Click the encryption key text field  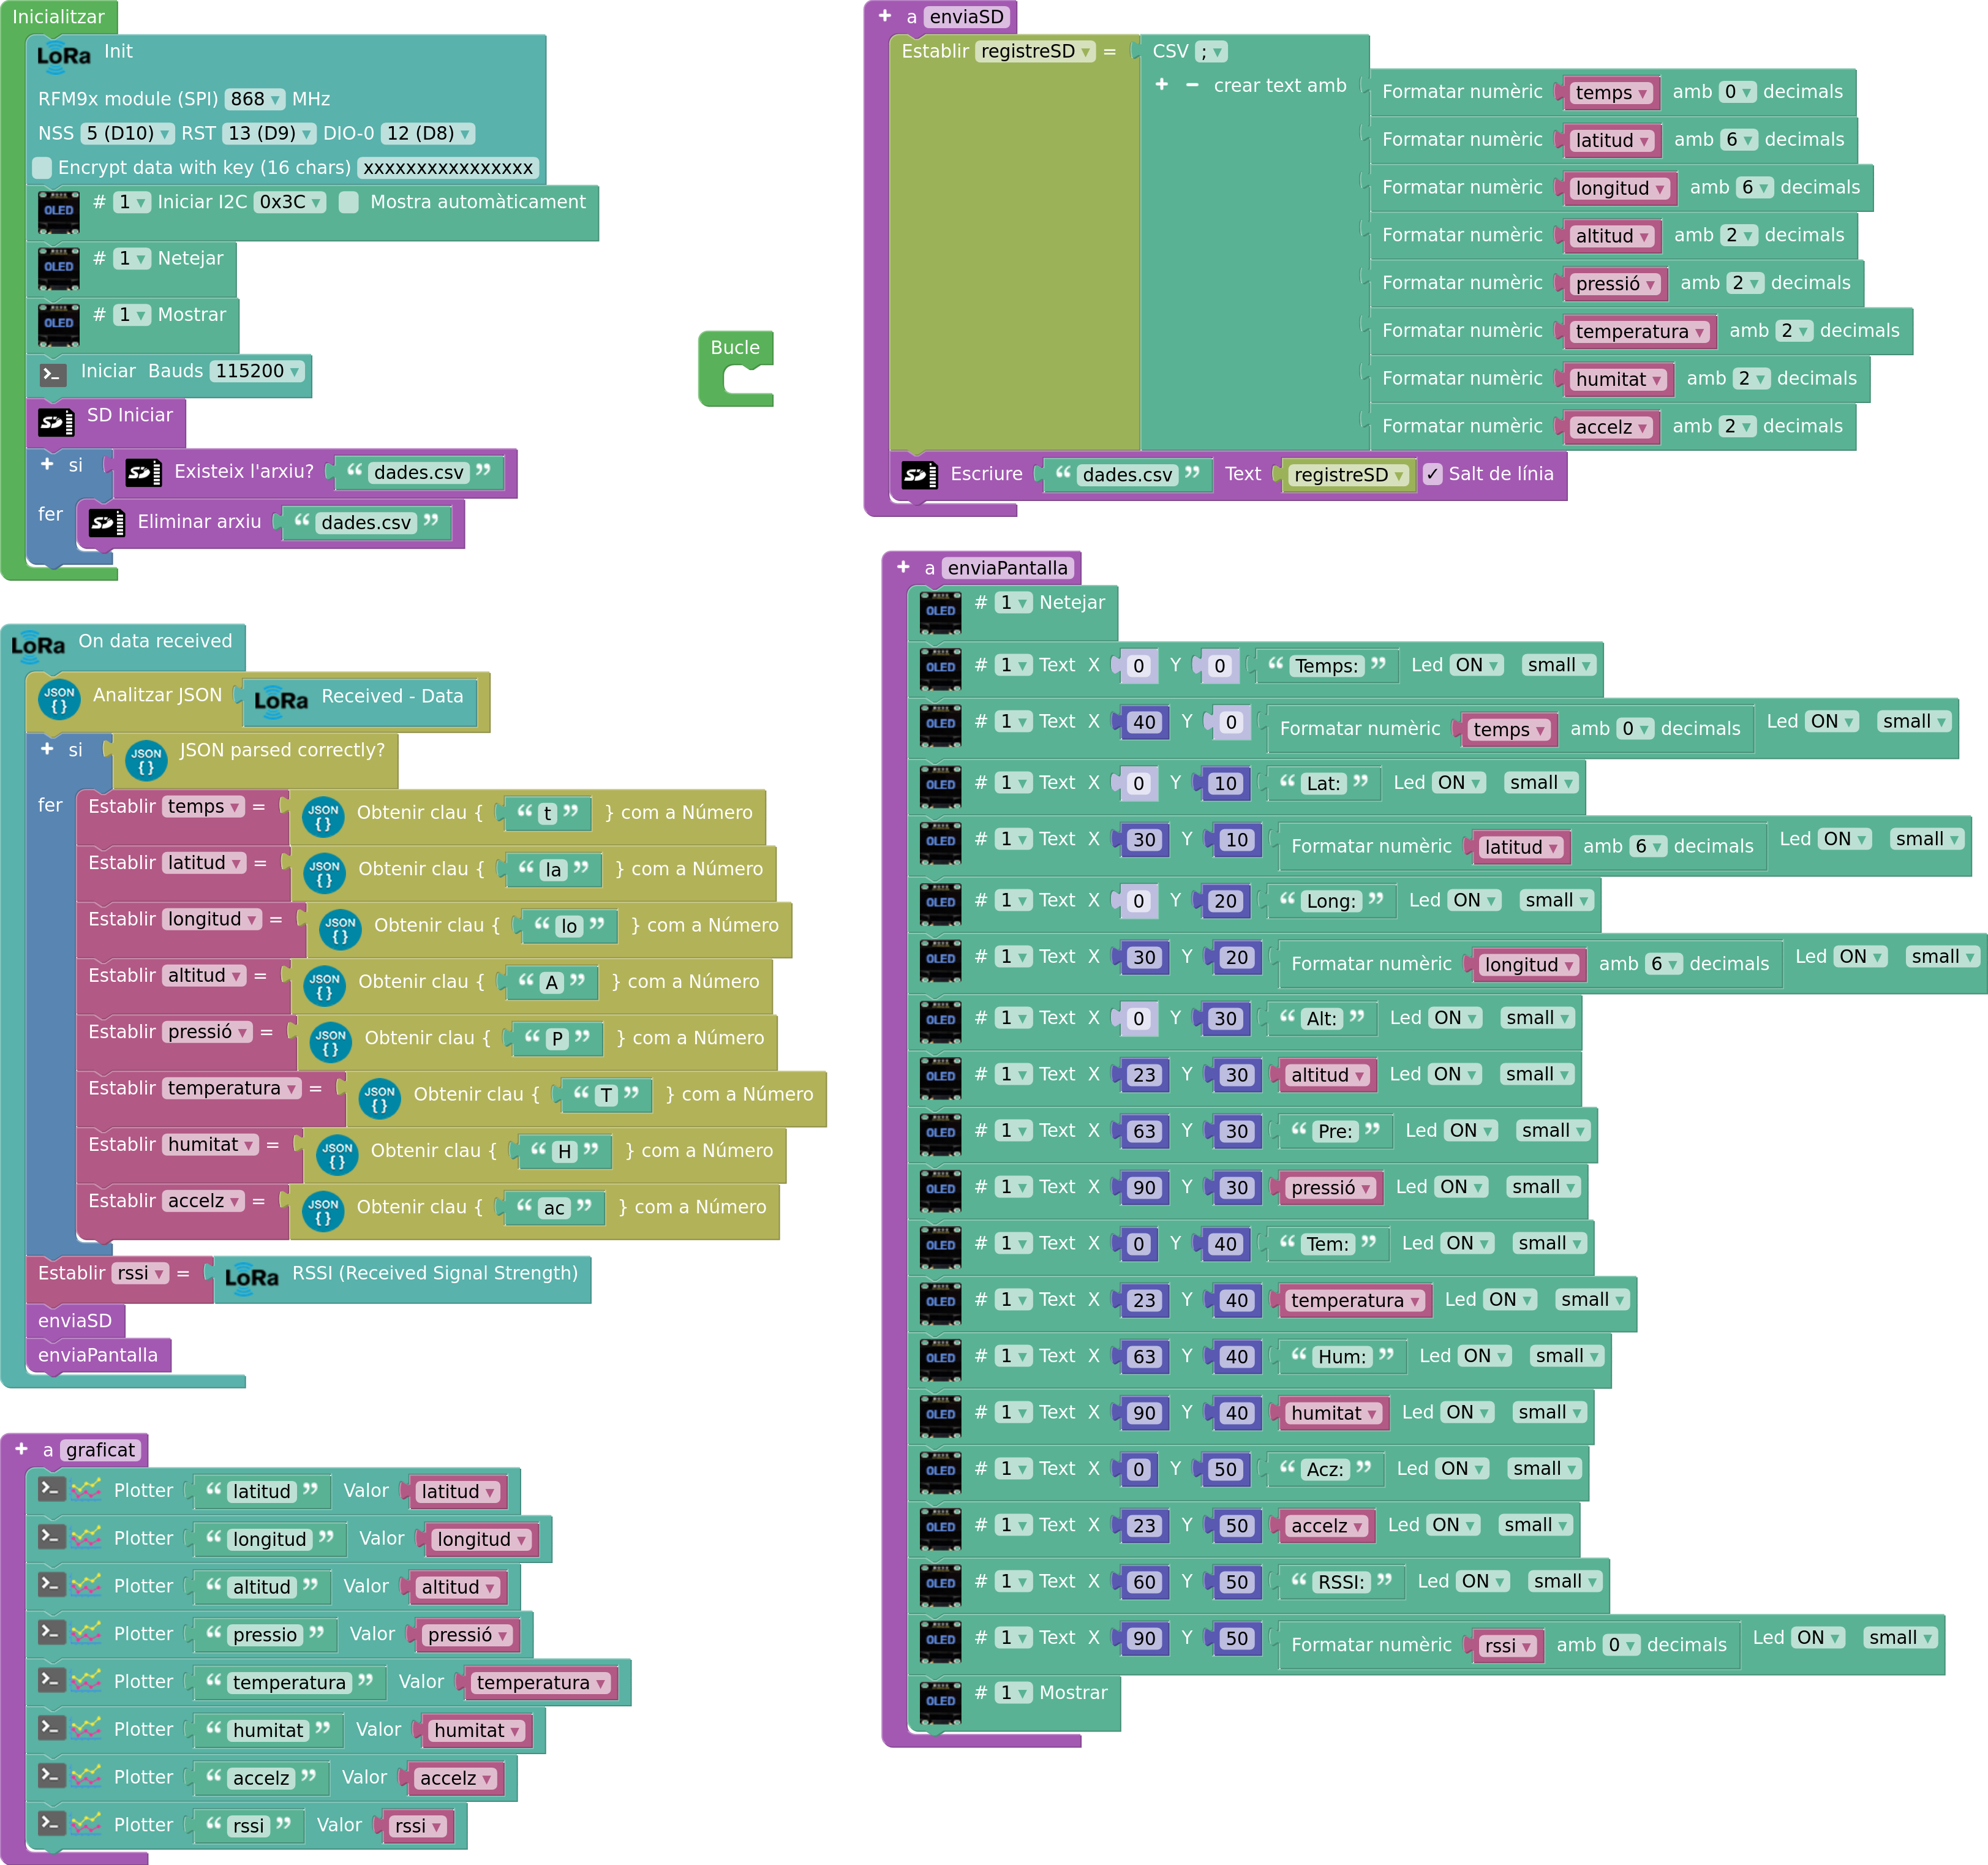[448, 168]
